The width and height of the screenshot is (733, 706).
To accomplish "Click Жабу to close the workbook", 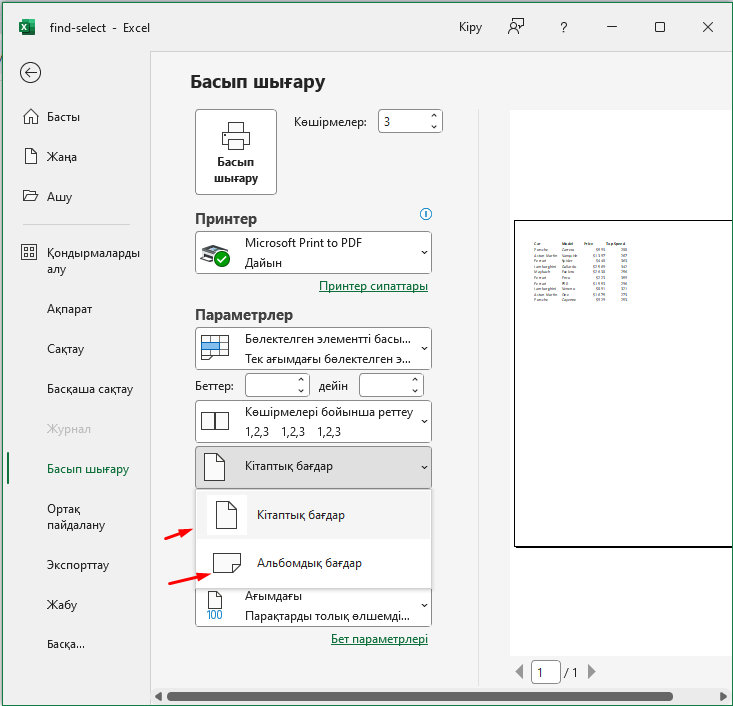I will [x=62, y=605].
